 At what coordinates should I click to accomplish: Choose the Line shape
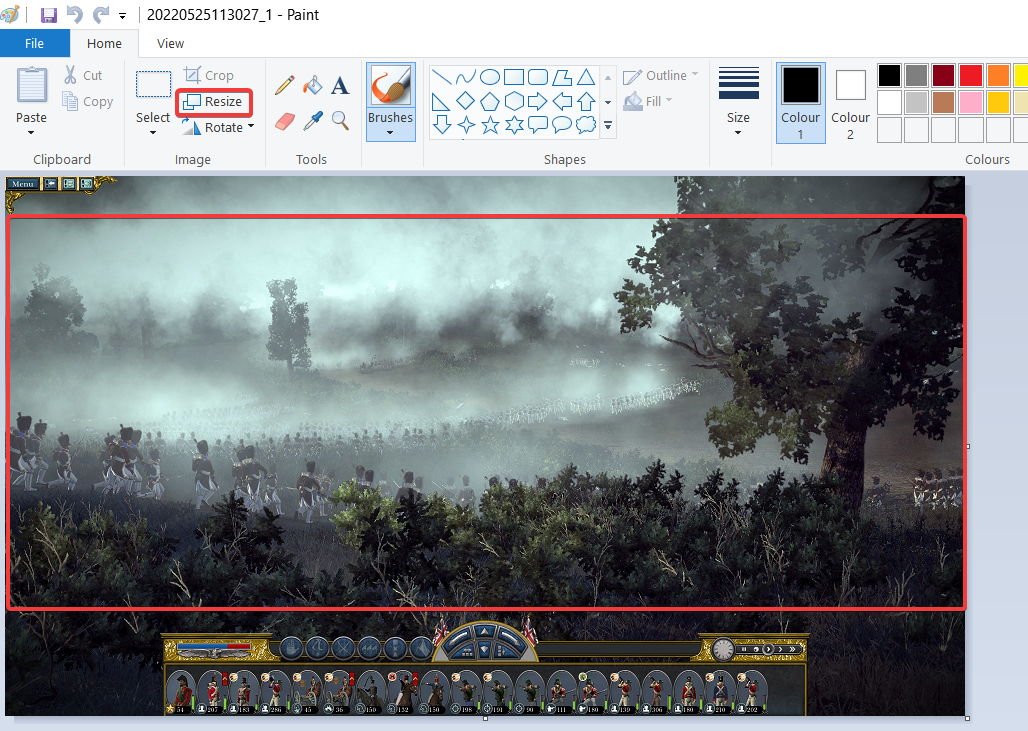coord(441,77)
